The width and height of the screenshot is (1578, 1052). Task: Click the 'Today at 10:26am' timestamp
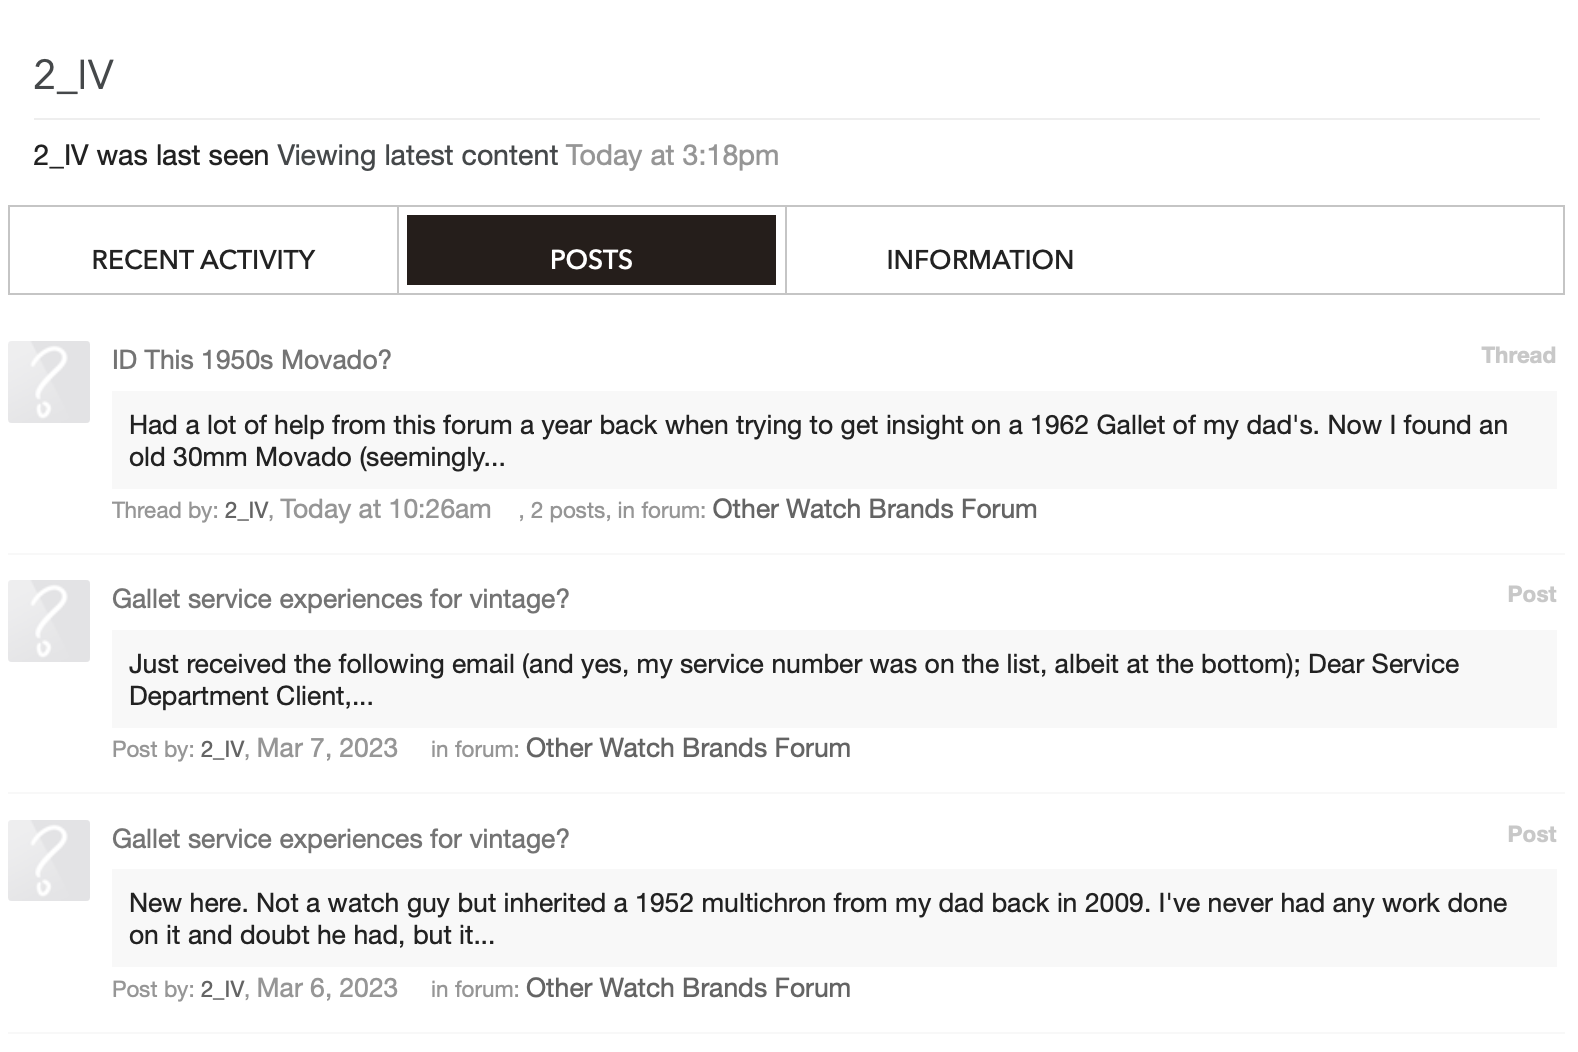[385, 509]
